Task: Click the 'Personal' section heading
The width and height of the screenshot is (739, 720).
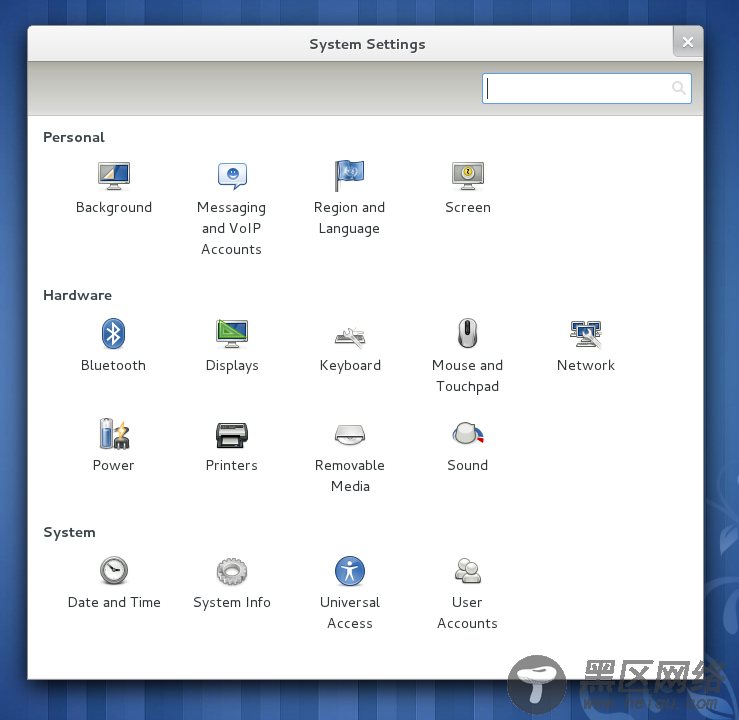Action: [x=74, y=137]
